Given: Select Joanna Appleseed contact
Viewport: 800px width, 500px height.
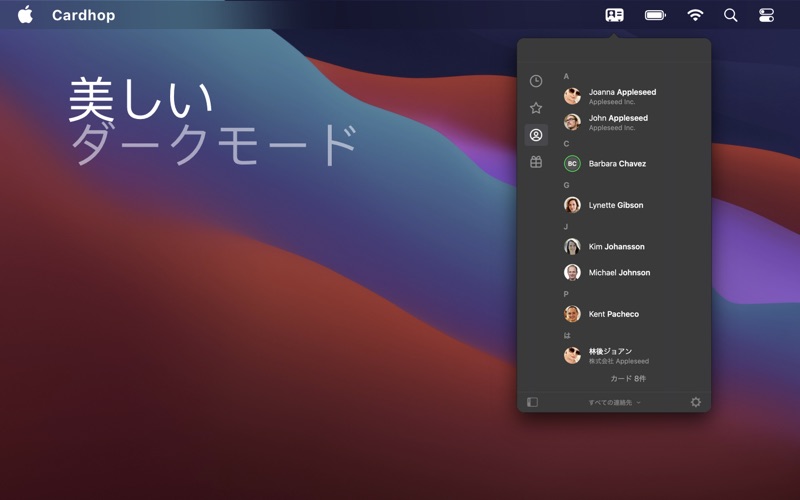Looking at the screenshot, I should pyautogui.click(x=632, y=96).
